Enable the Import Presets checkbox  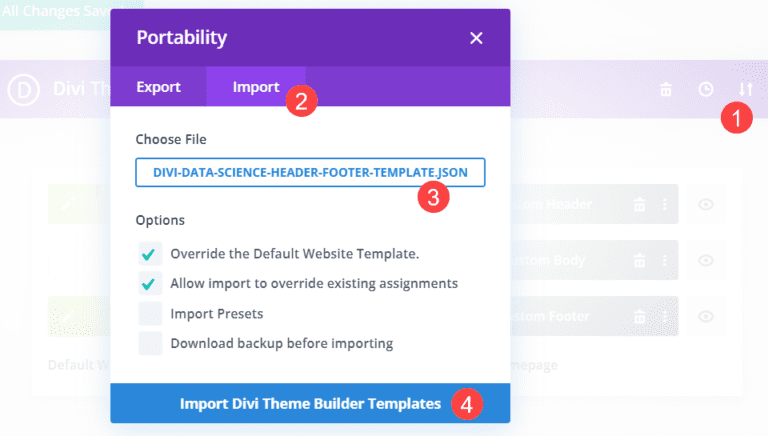coord(150,313)
